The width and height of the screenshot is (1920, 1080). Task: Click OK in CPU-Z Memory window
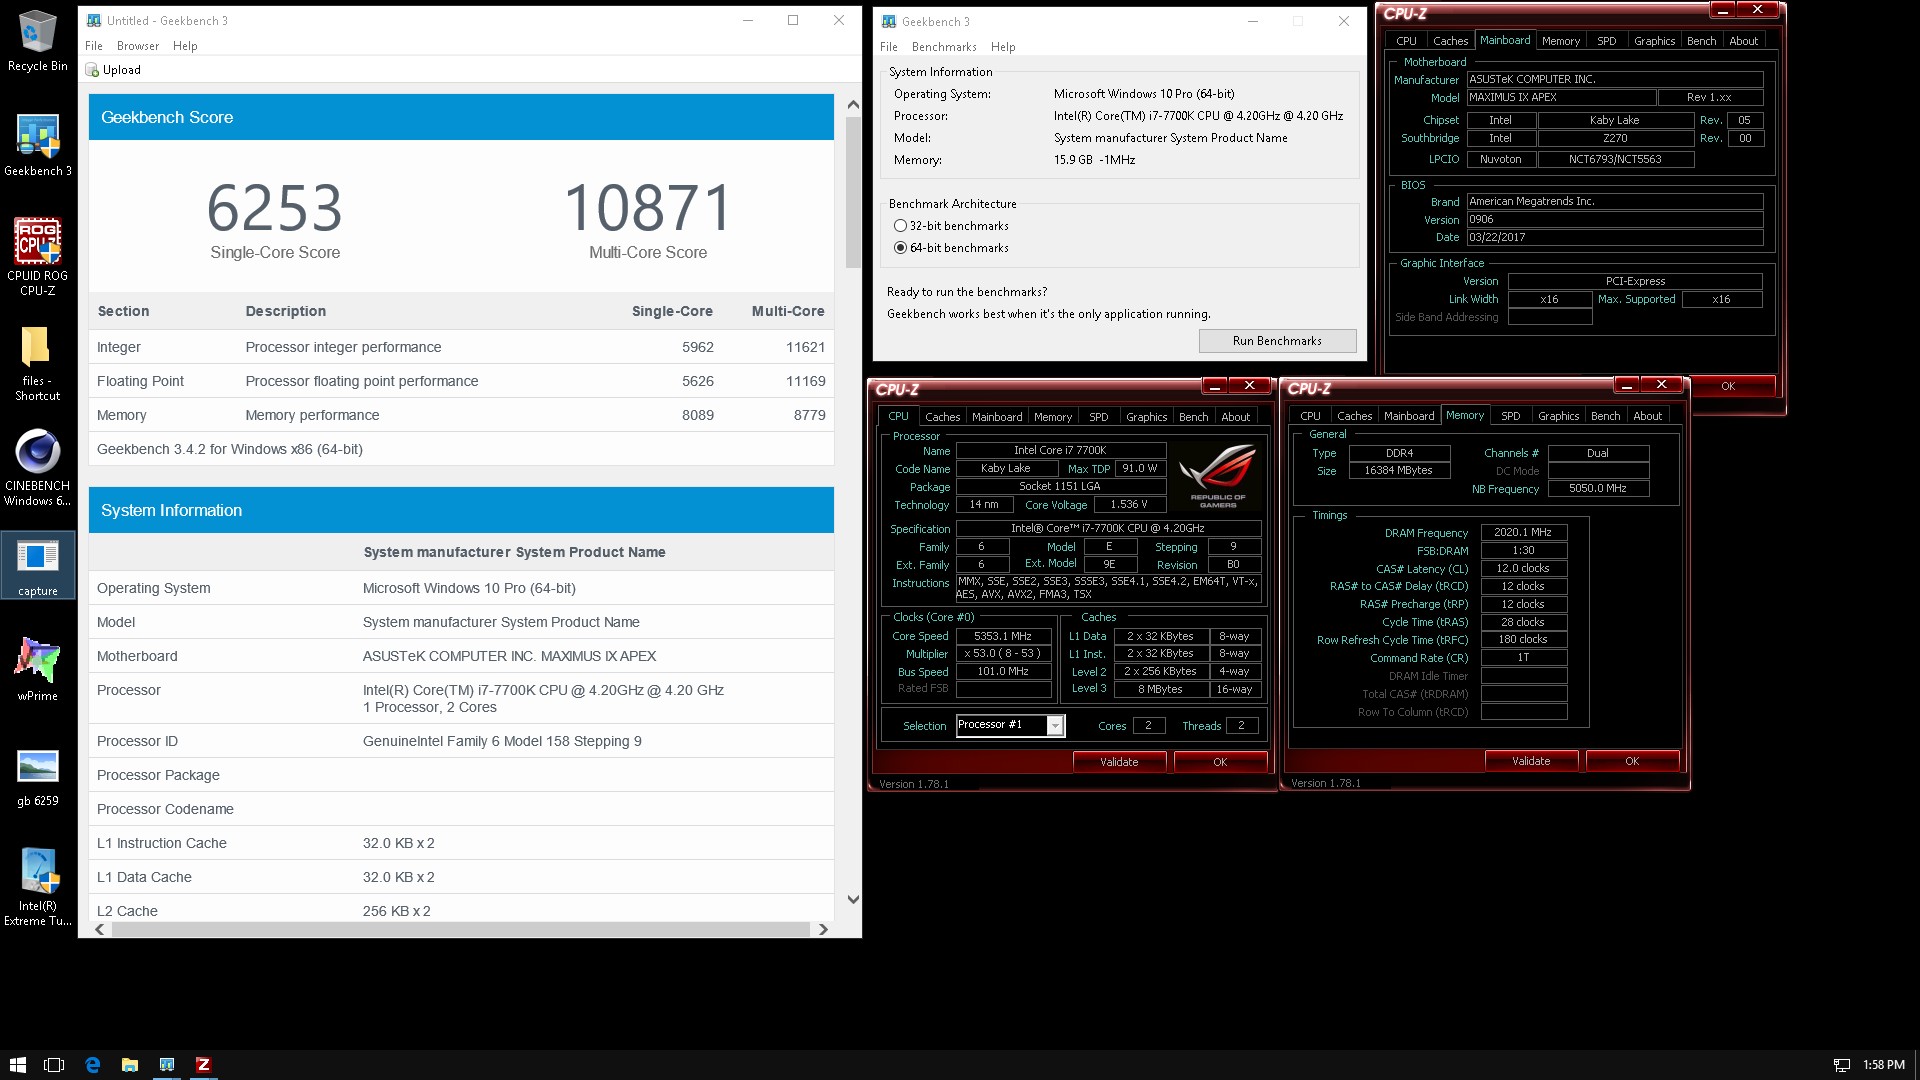[1632, 761]
